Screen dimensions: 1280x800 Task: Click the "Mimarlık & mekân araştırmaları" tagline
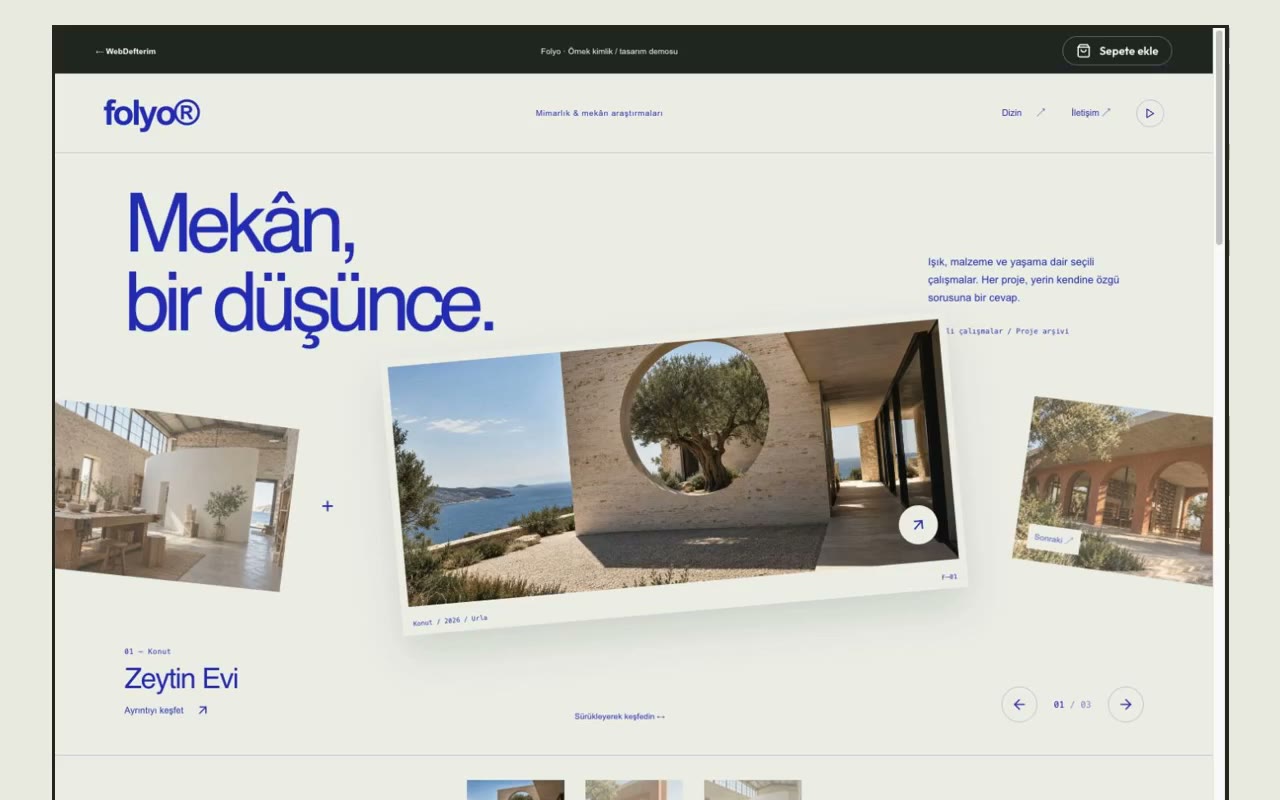599,113
